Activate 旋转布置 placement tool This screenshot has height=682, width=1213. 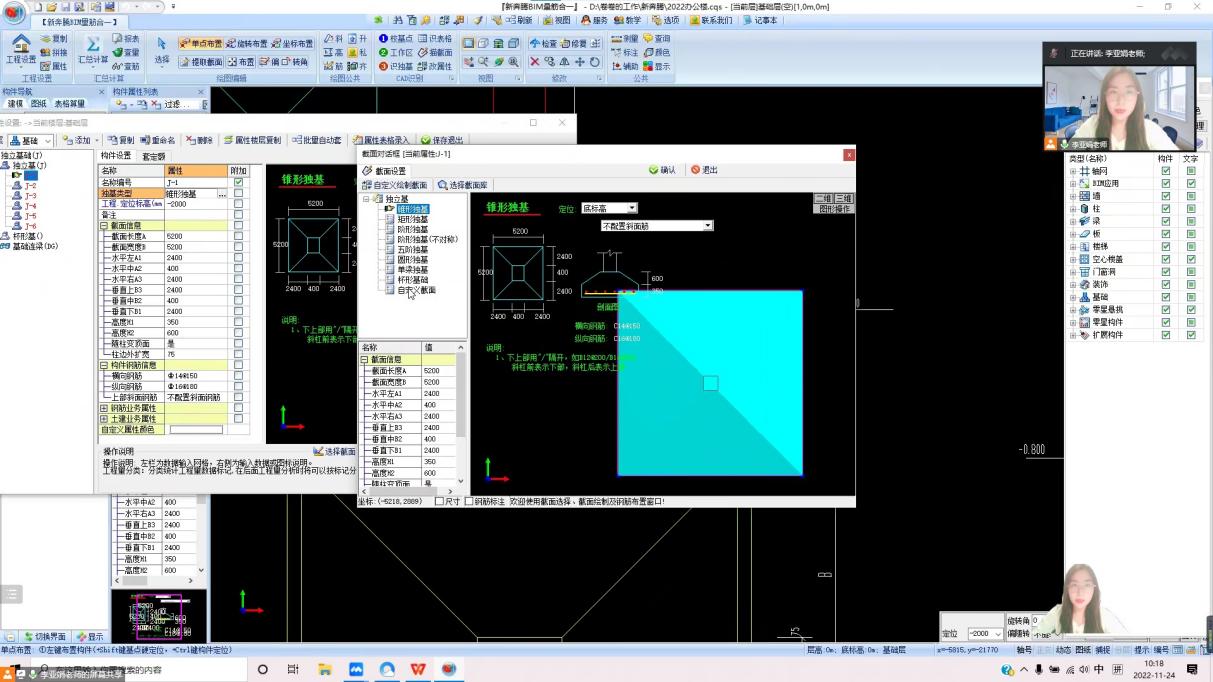pyautogui.click(x=246, y=43)
